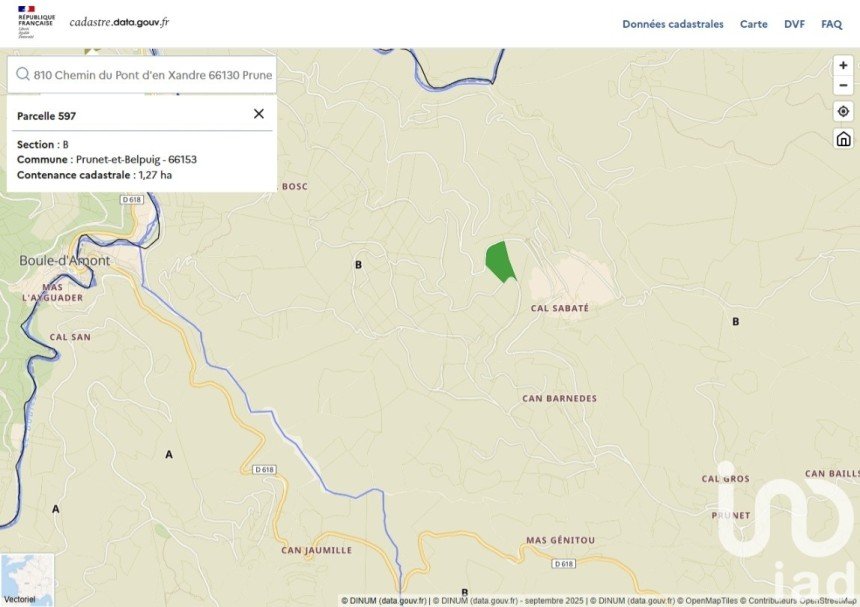Click the search magnifier icon
Screen dimensions: 860x607
tap(22, 74)
